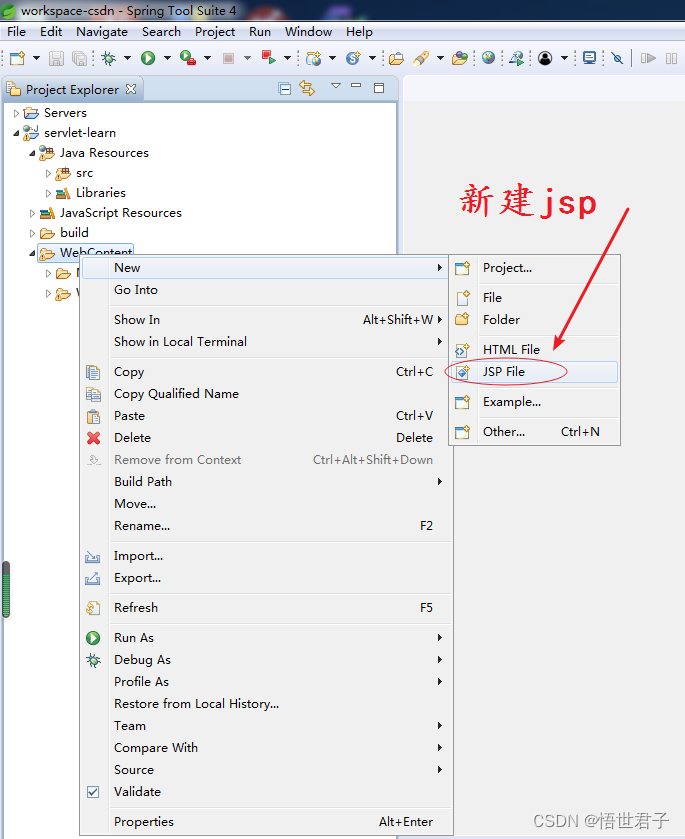Click the Open Type folder icon

[397, 58]
